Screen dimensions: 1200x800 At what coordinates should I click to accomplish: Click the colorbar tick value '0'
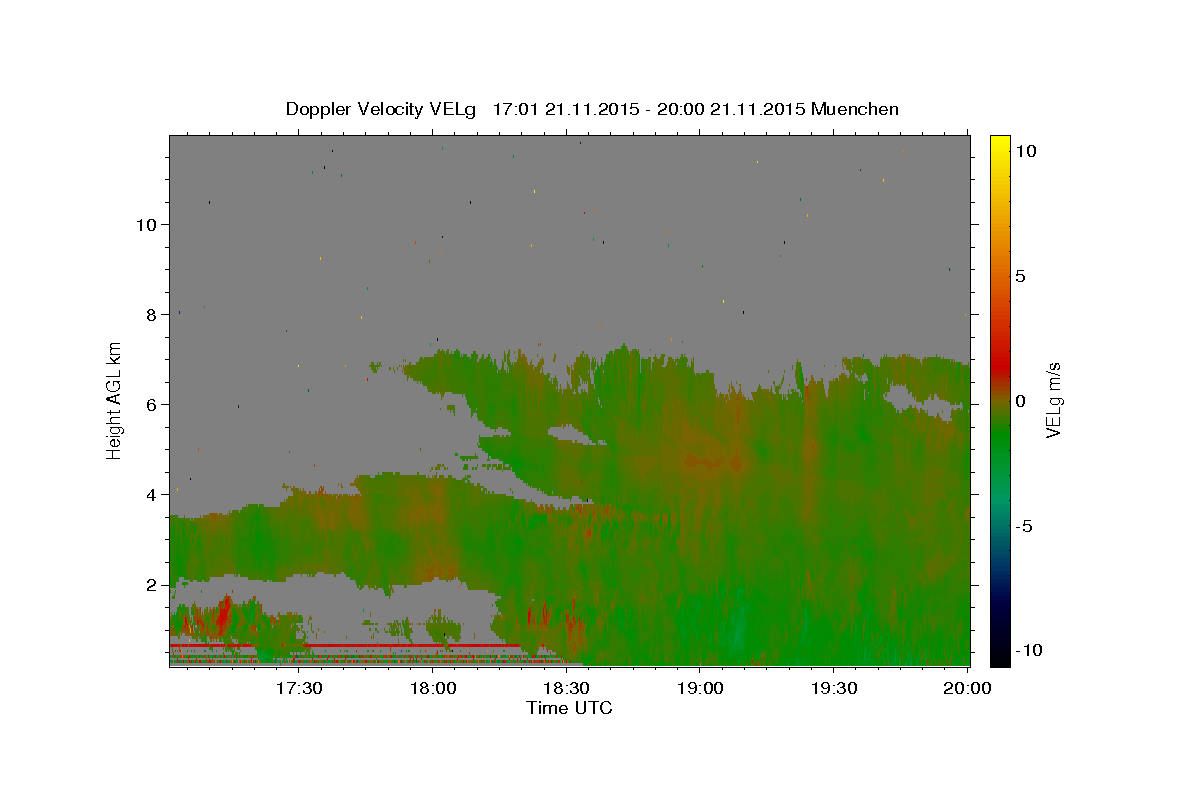1020,401
